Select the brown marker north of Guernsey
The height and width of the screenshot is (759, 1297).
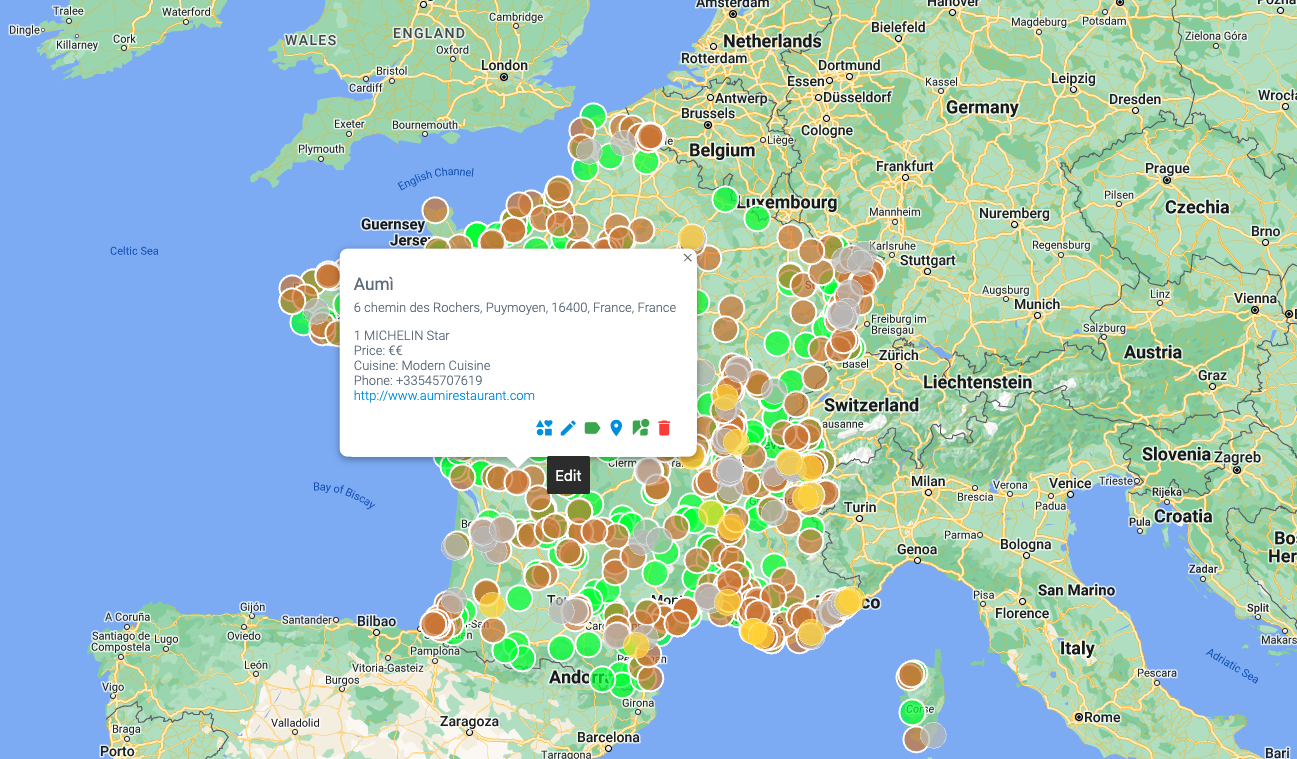click(435, 210)
